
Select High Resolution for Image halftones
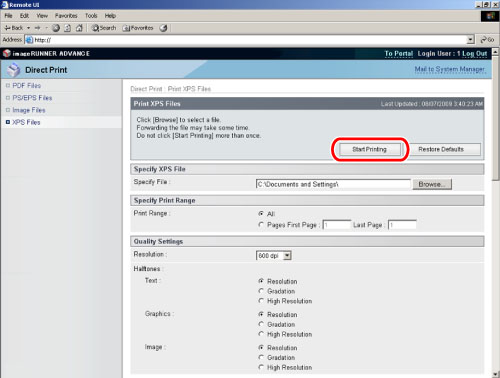[261, 367]
